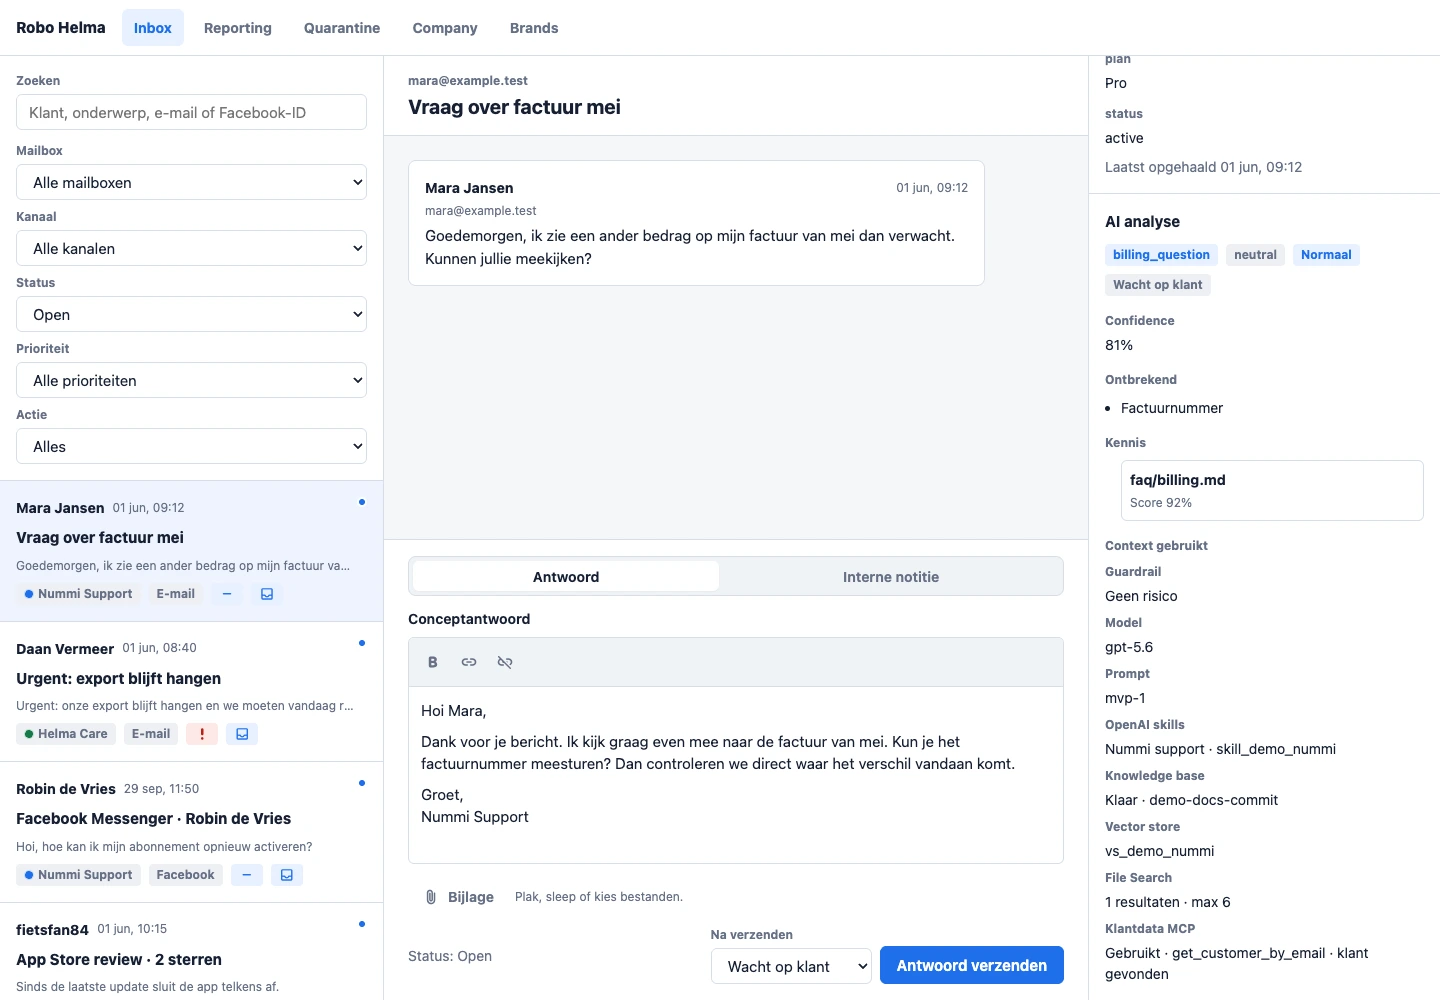
Task: Focus the Zoeken search field
Action: coord(191,112)
